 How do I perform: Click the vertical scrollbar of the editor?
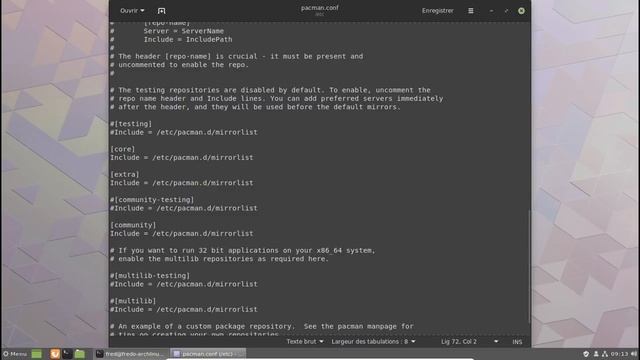point(529,266)
